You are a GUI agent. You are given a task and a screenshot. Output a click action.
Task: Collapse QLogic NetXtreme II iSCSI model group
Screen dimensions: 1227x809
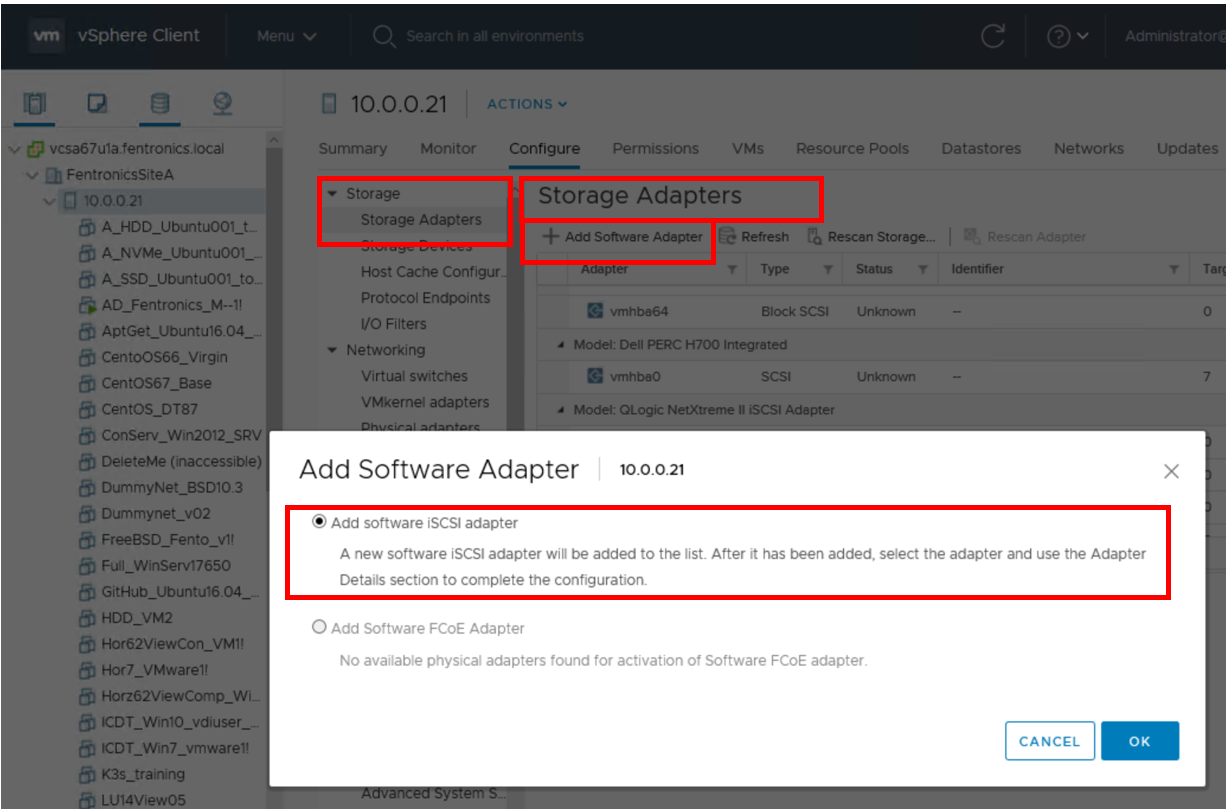click(562, 410)
